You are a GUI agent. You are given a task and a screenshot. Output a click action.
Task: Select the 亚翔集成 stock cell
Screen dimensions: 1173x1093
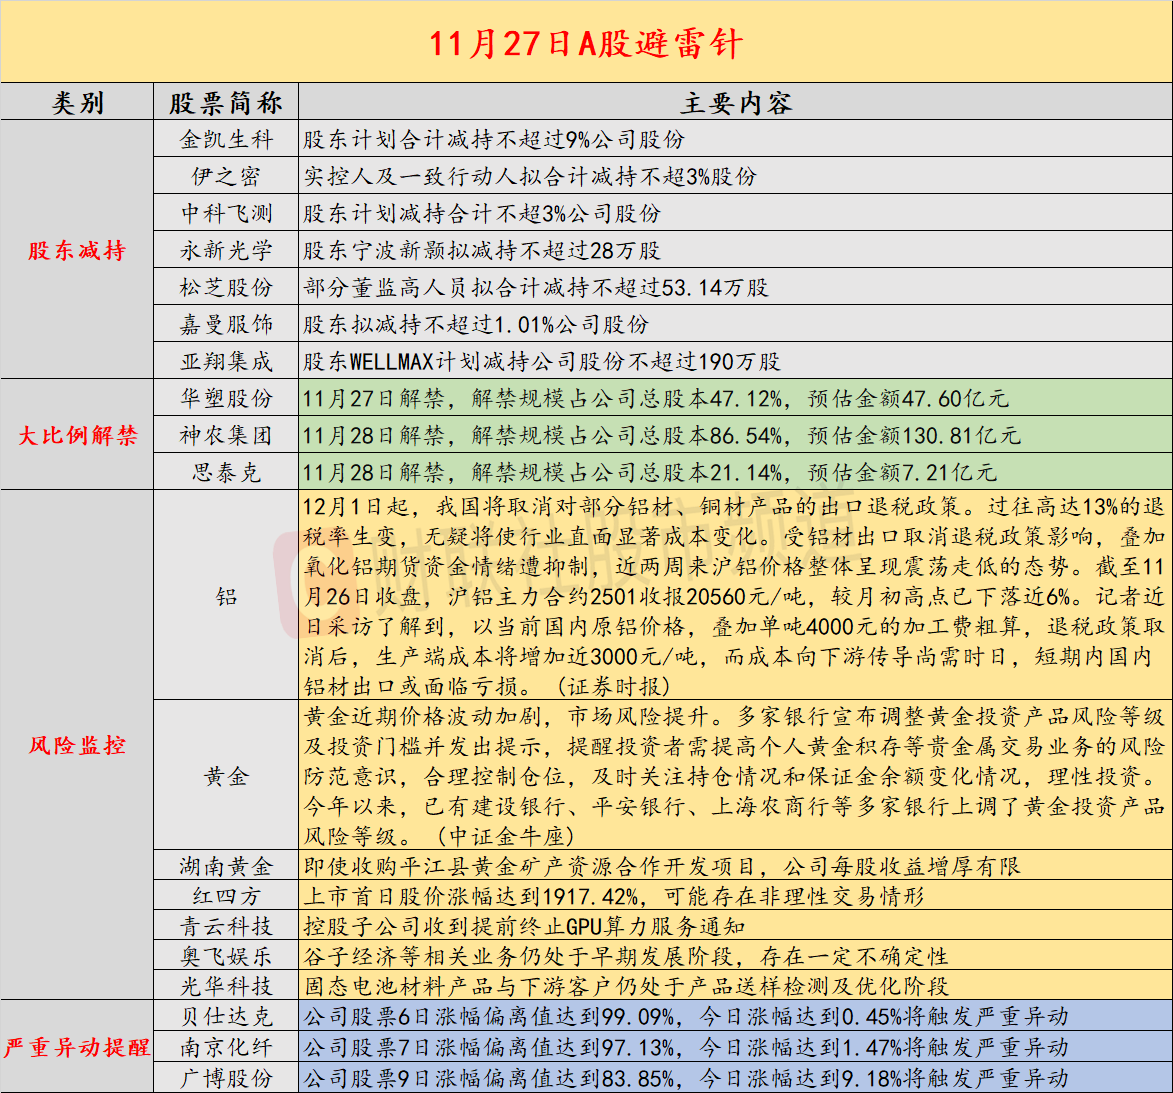point(226,361)
